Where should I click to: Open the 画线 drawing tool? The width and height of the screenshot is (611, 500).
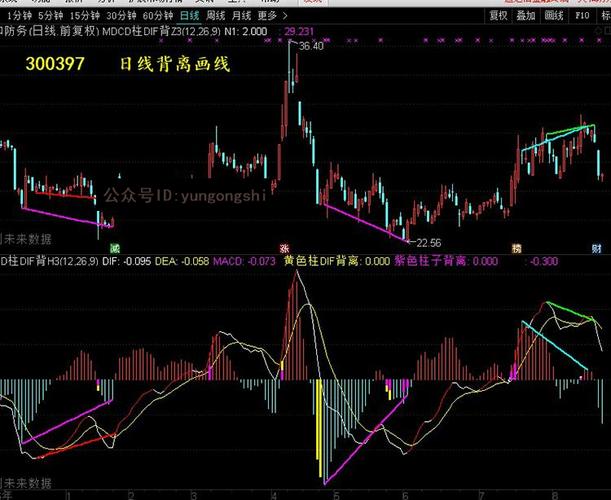(554, 16)
